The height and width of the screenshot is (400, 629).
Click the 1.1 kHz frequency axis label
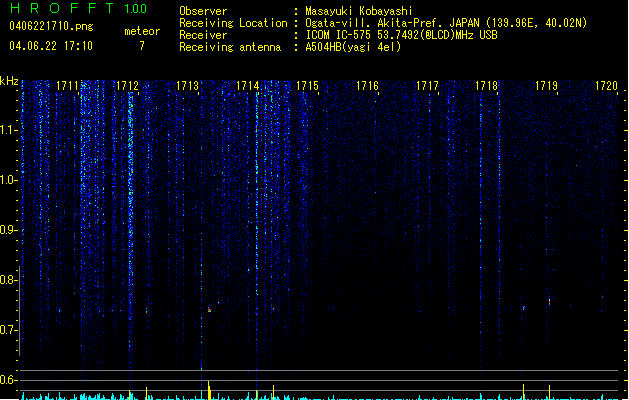pos(8,130)
